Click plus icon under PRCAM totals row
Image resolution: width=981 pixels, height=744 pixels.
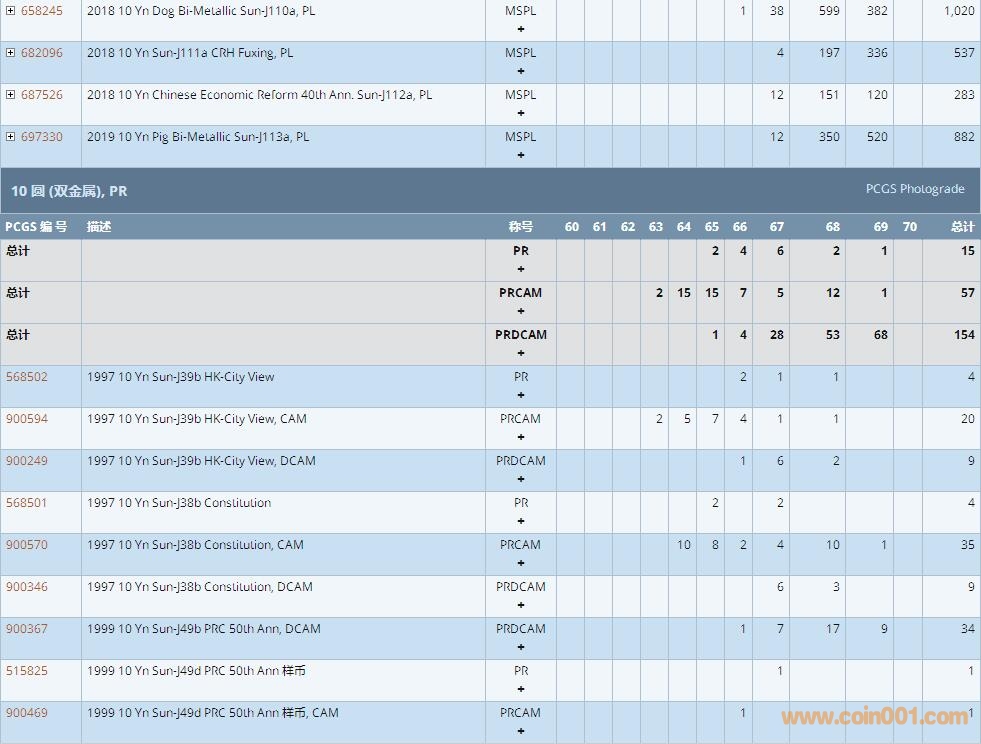[x=520, y=311]
